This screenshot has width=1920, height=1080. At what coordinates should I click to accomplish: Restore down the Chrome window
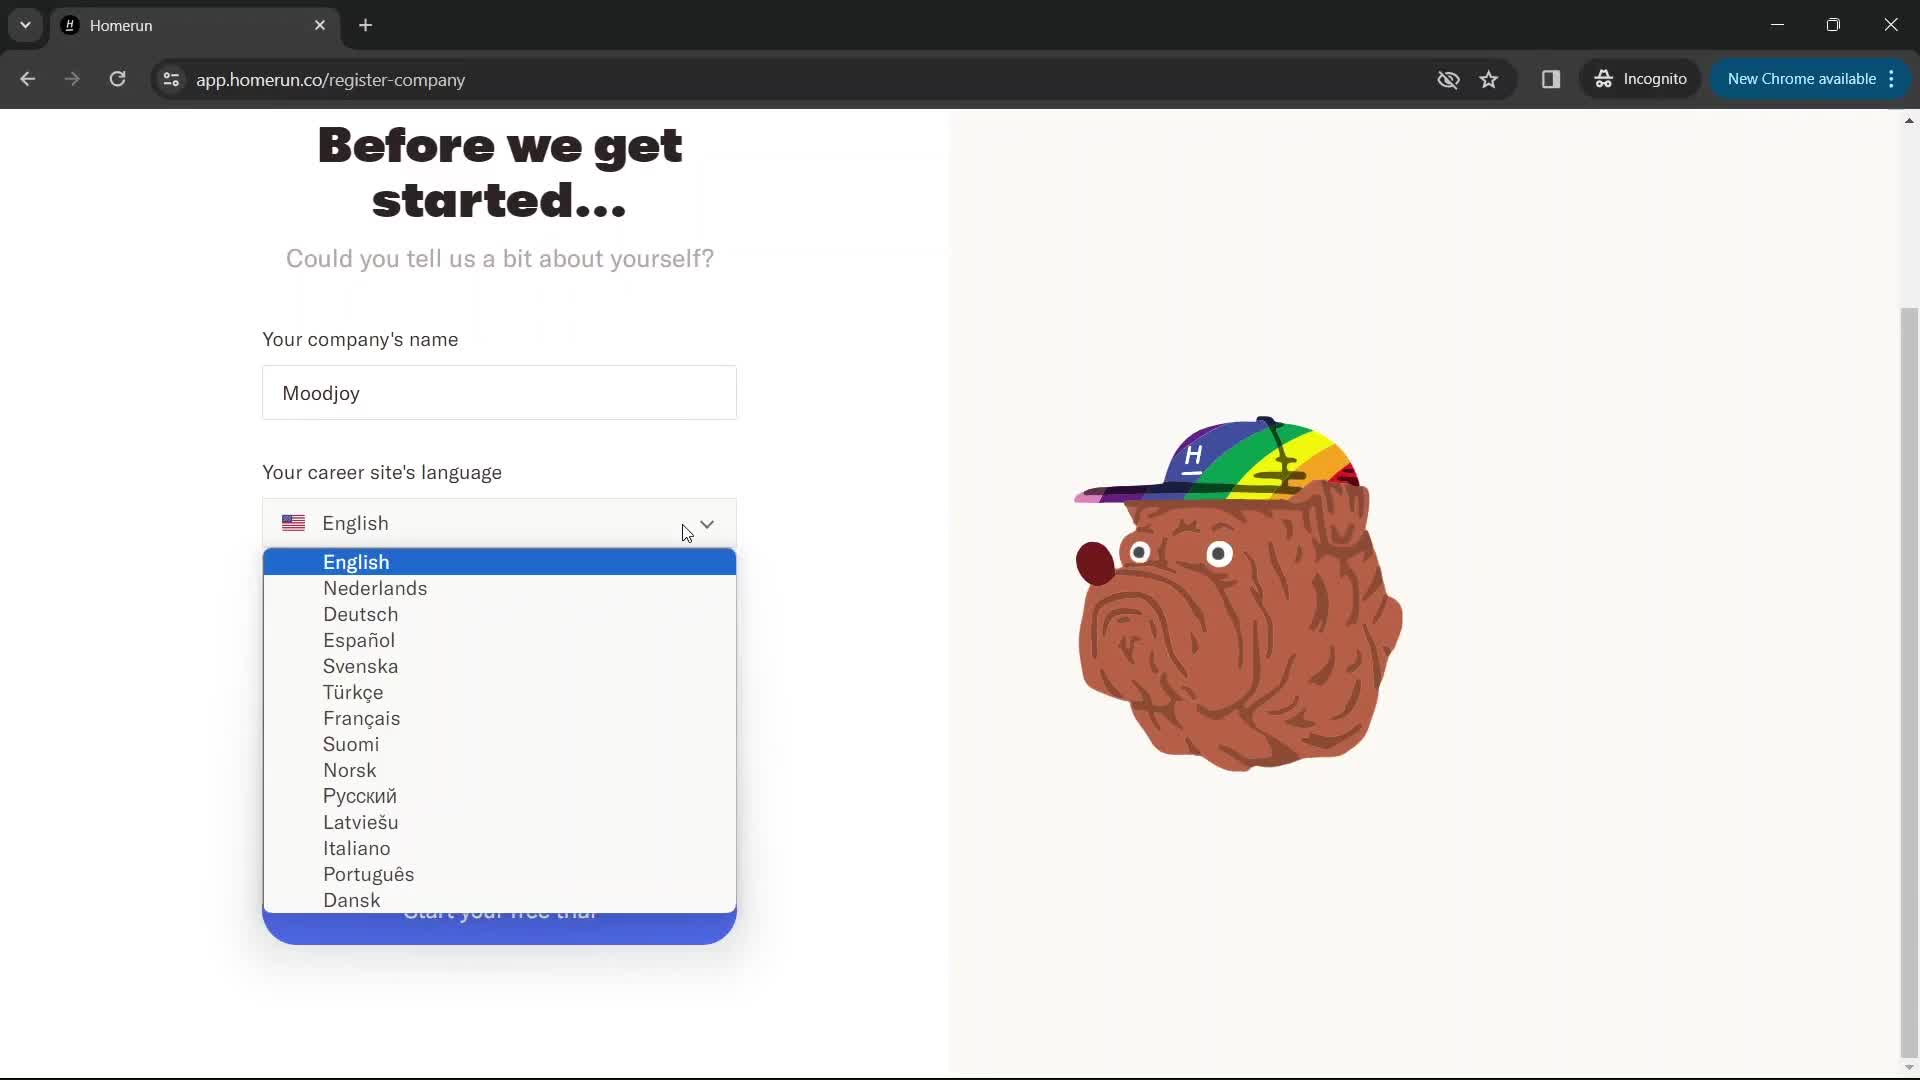point(1833,25)
